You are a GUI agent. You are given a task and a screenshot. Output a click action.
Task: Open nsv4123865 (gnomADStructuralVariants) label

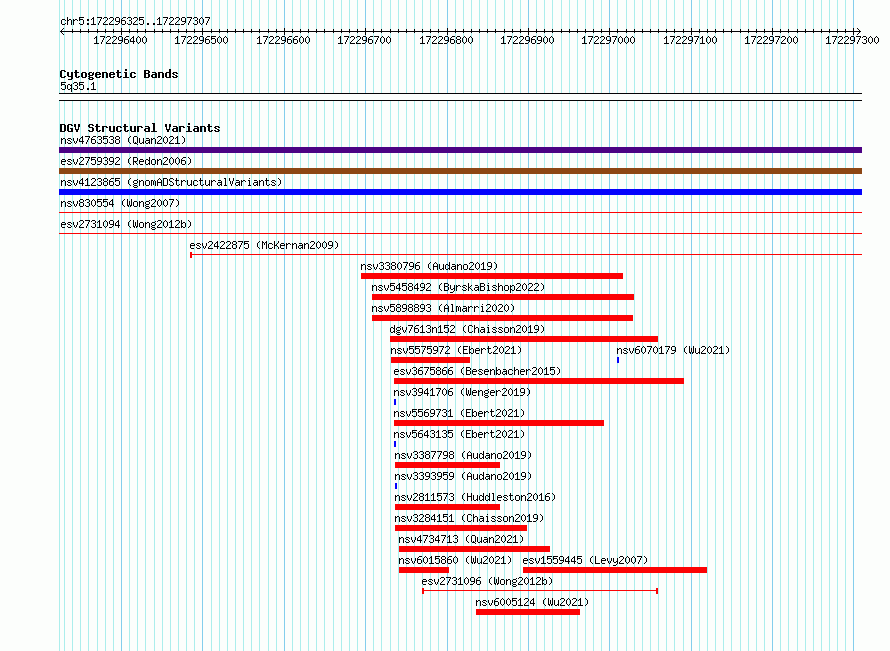tap(171, 182)
